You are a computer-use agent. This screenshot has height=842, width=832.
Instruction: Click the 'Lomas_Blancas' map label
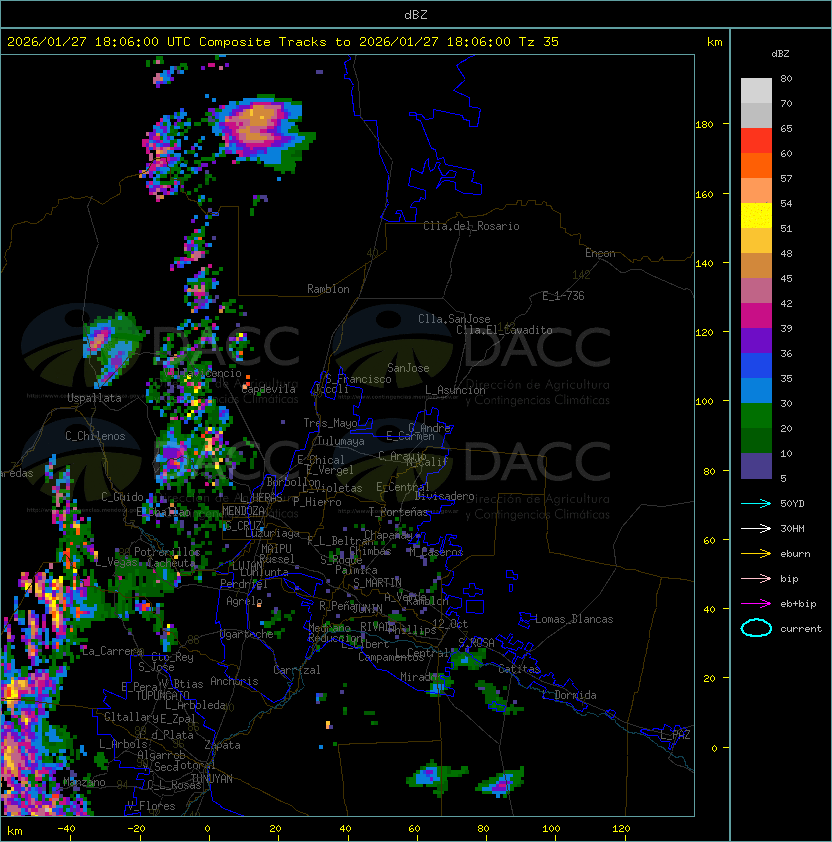click(x=574, y=619)
